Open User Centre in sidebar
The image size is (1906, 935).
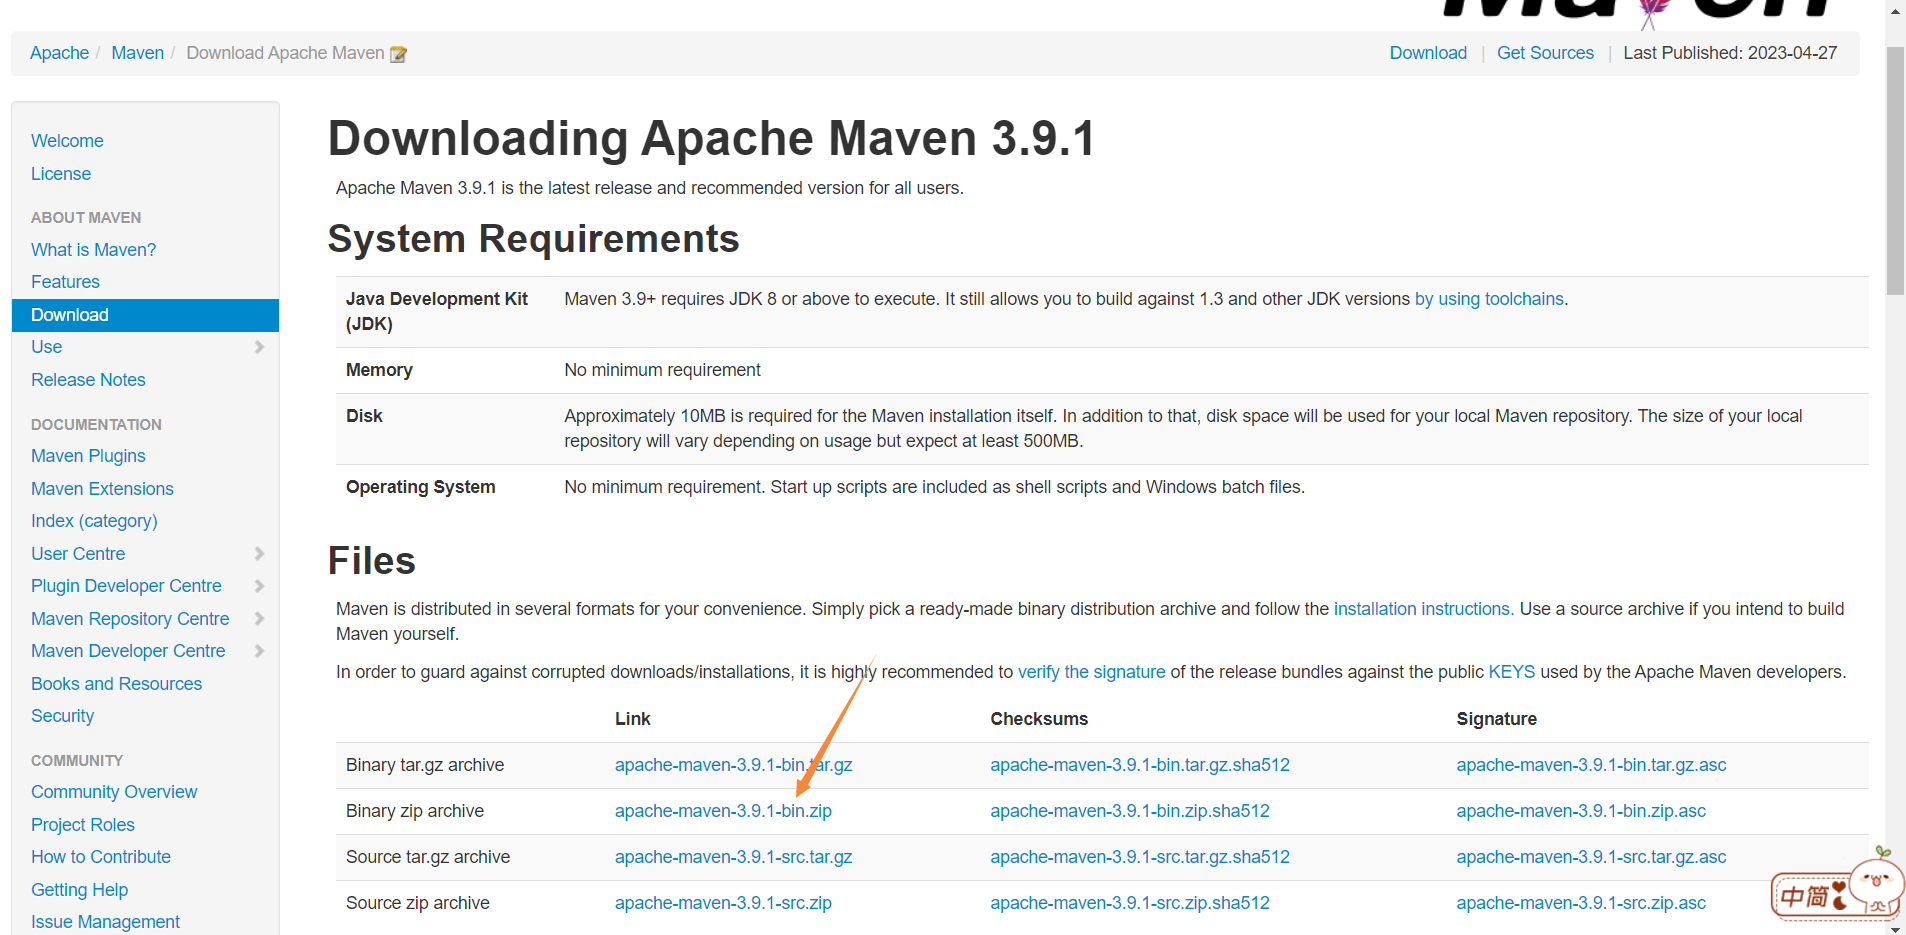coord(78,554)
